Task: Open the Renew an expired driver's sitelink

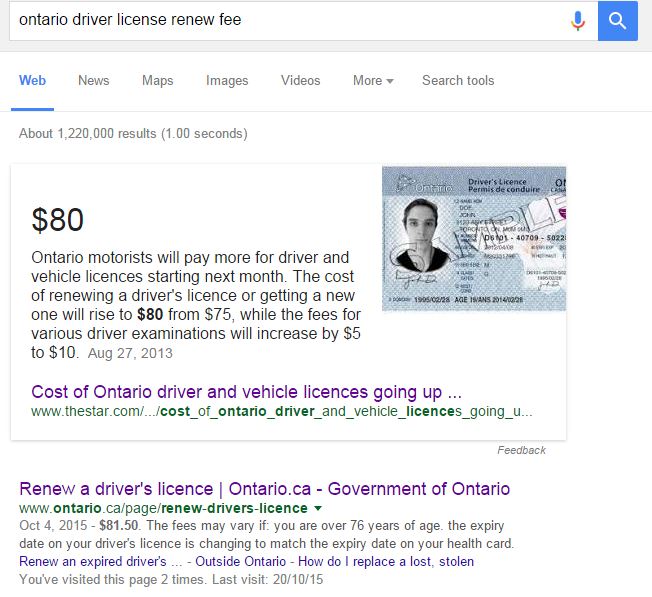Action: click(101, 562)
